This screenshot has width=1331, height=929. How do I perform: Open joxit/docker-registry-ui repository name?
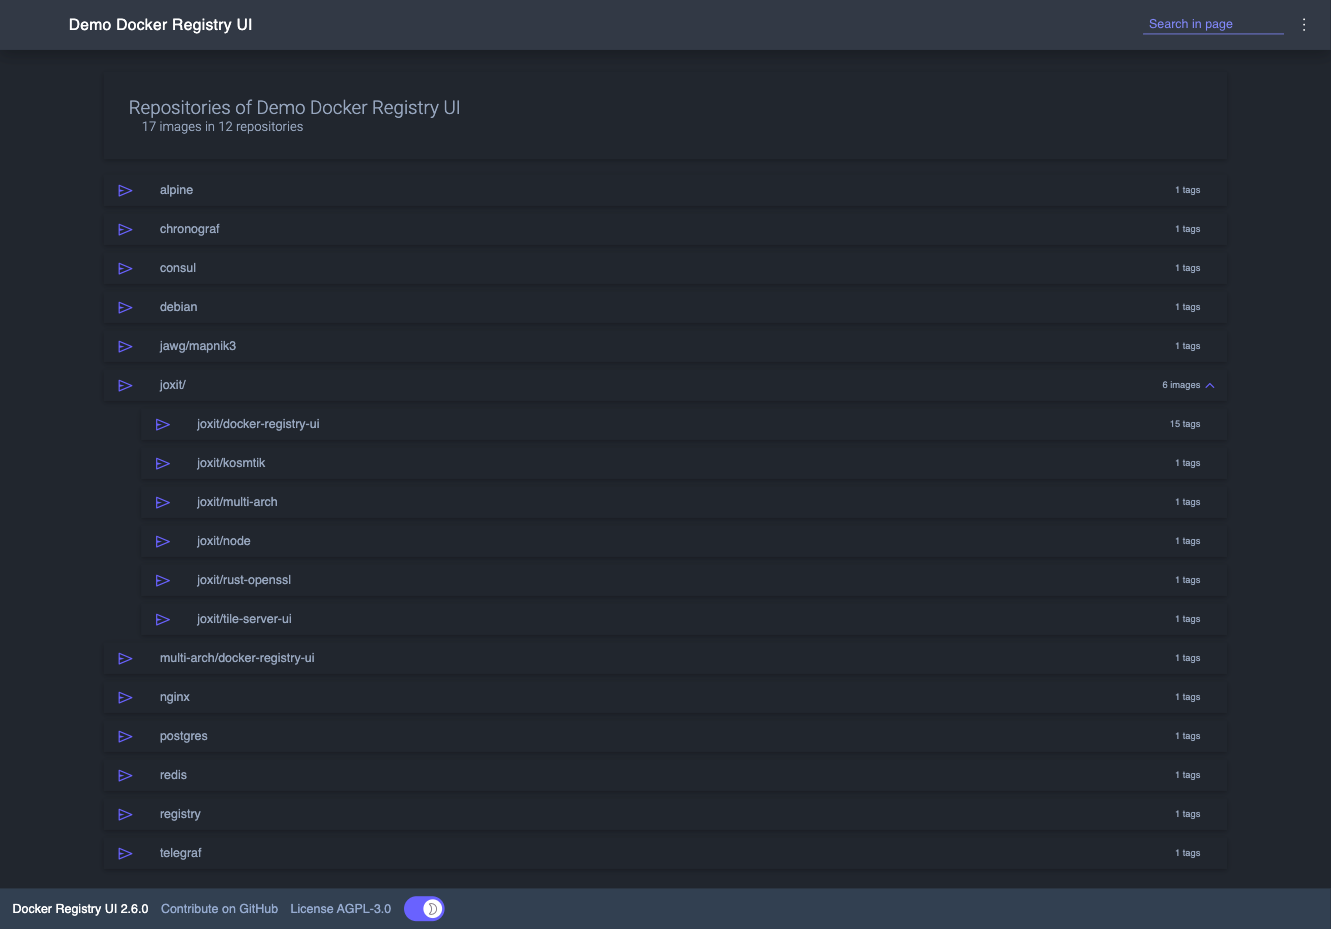[258, 424]
